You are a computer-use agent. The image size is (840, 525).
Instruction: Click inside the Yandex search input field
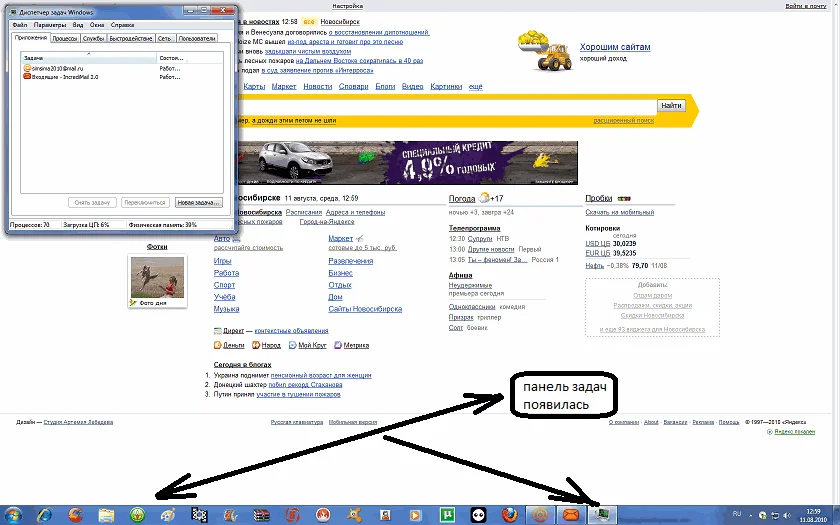(446, 106)
